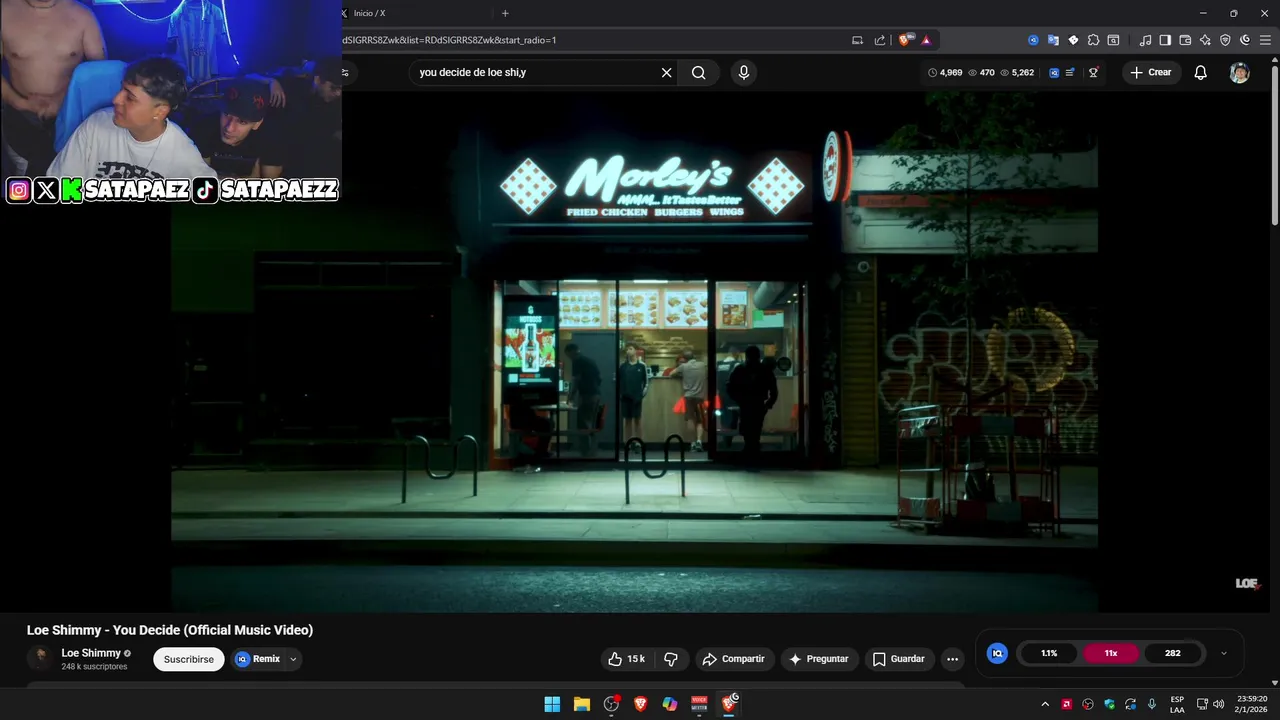The width and height of the screenshot is (1280, 720).
Task: Click the YouTube search magnifier button
Action: (x=698, y=72)
